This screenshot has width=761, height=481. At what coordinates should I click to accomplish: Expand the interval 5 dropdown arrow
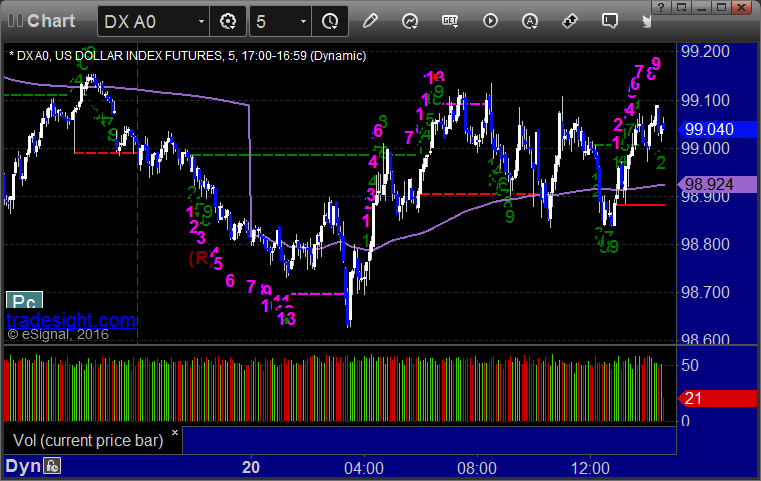point(303,21)
